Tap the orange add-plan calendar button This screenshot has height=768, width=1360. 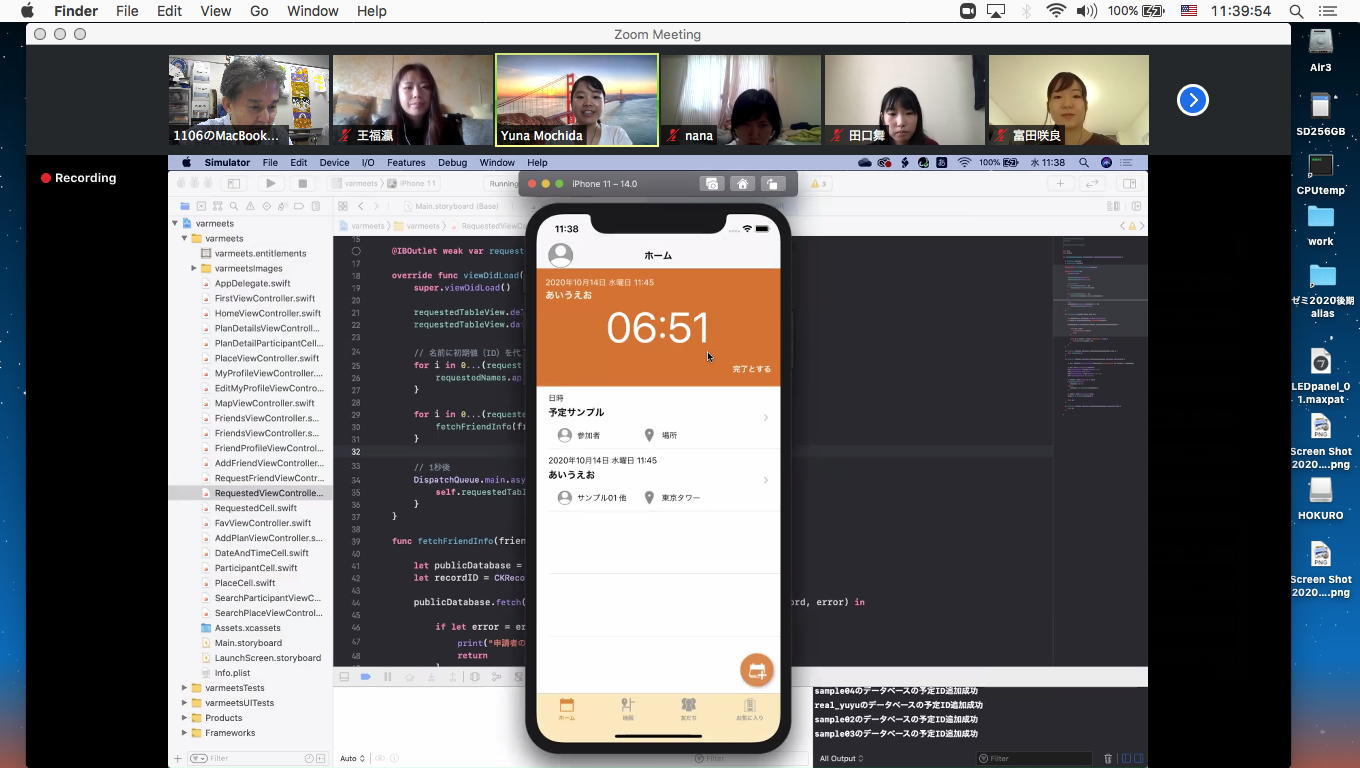pos(757,670)
